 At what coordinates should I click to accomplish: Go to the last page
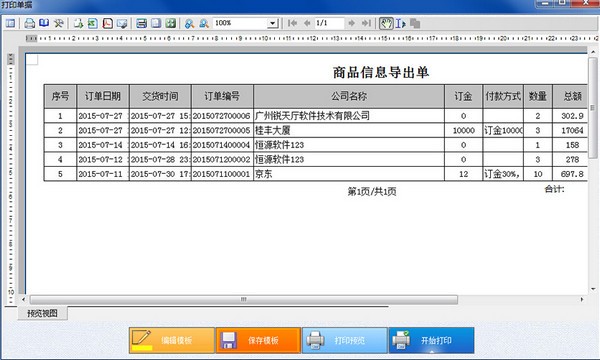click(x=366, y=23)
